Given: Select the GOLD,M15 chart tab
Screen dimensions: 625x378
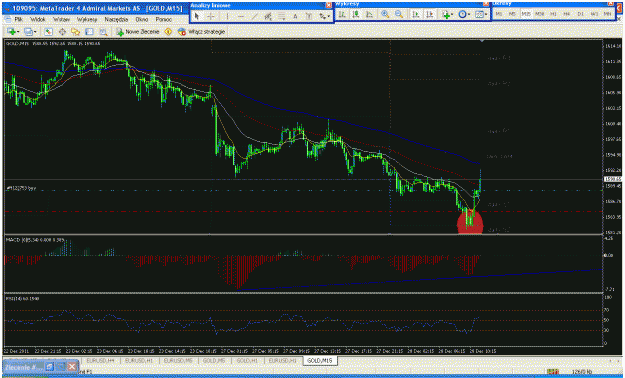Looking at the screenshot, I should tap(320, 360).
